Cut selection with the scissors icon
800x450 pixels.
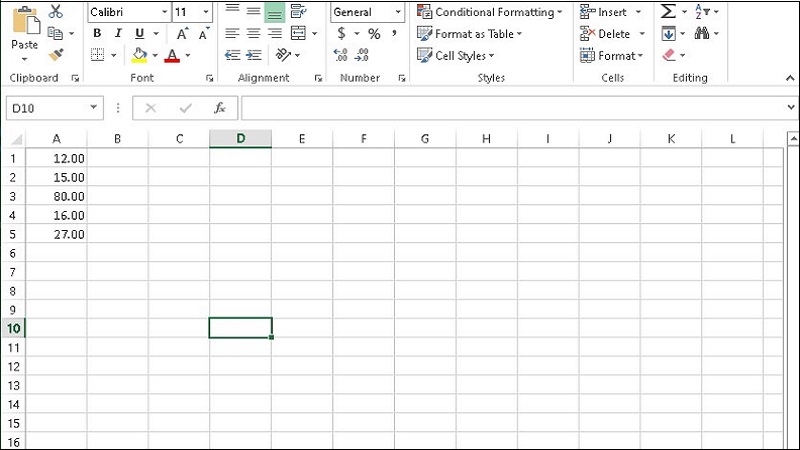[x=56, y=11]
